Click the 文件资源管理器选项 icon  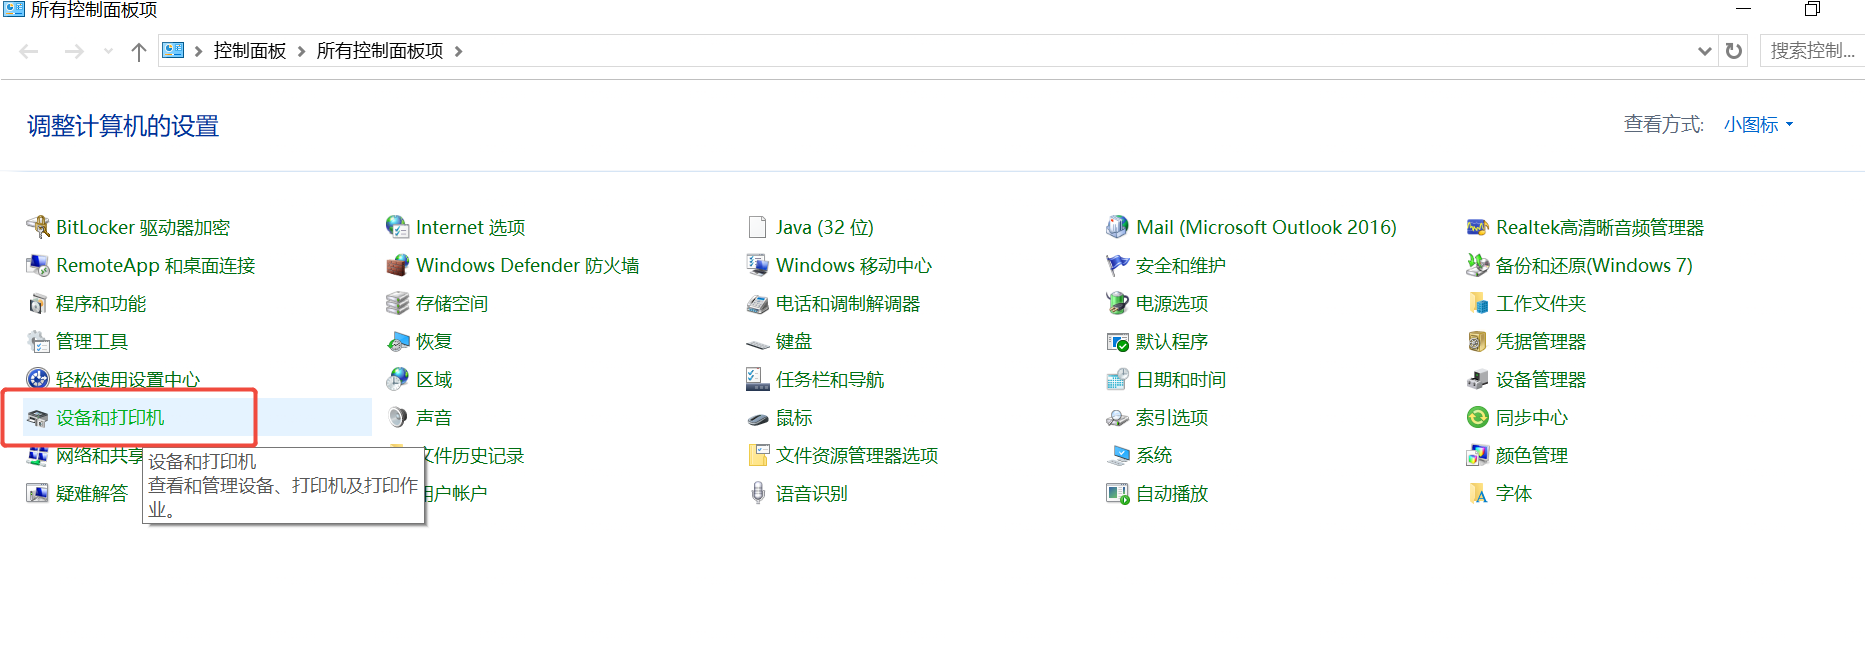click(x=758, y=455)
